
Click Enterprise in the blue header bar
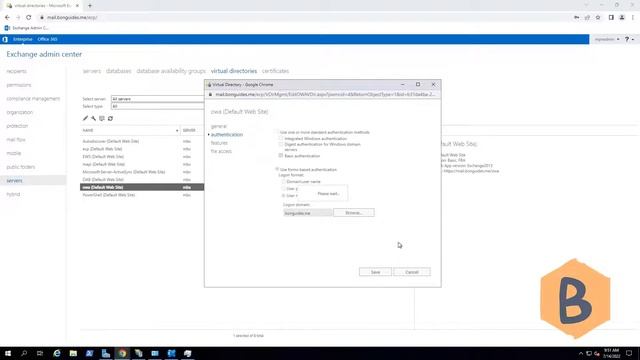tap(22, 39)
